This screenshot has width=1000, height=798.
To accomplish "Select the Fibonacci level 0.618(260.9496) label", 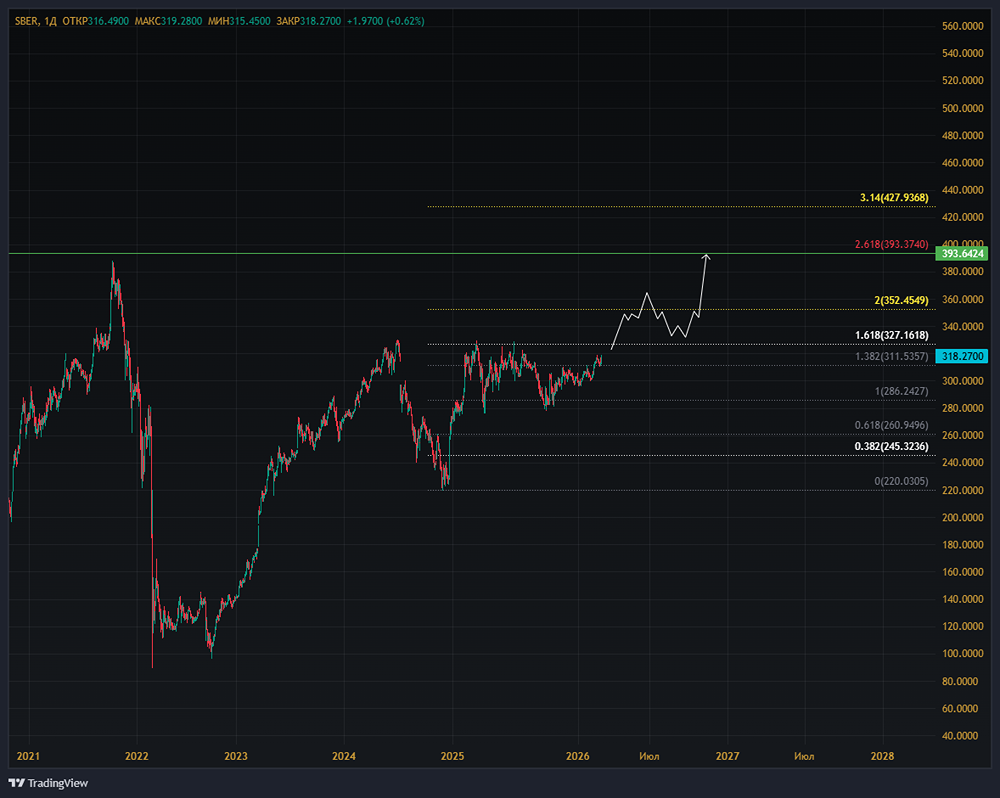I will coord(892,425).
